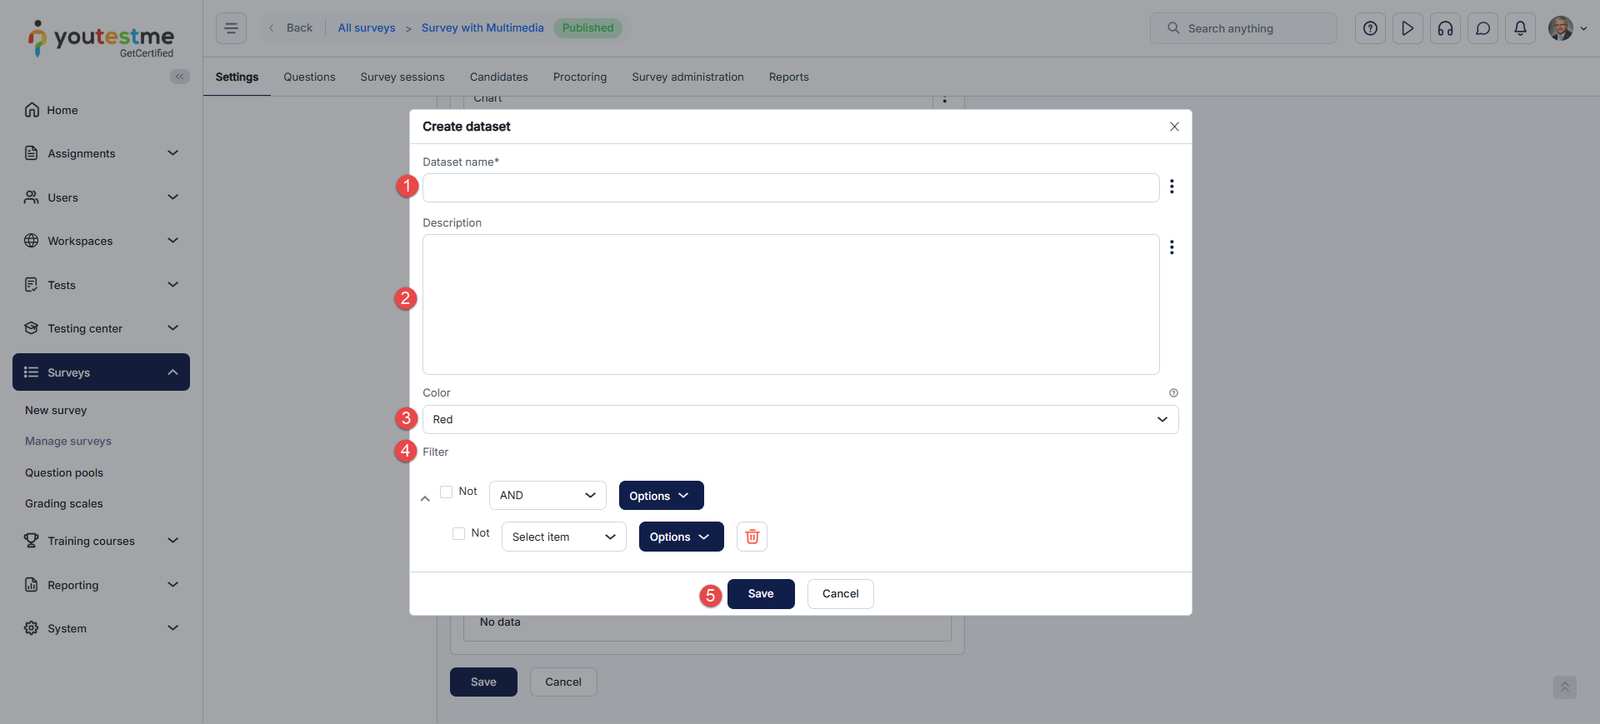Open the notifications bell icon
1600x724 pixels.
click(1520, 28)
